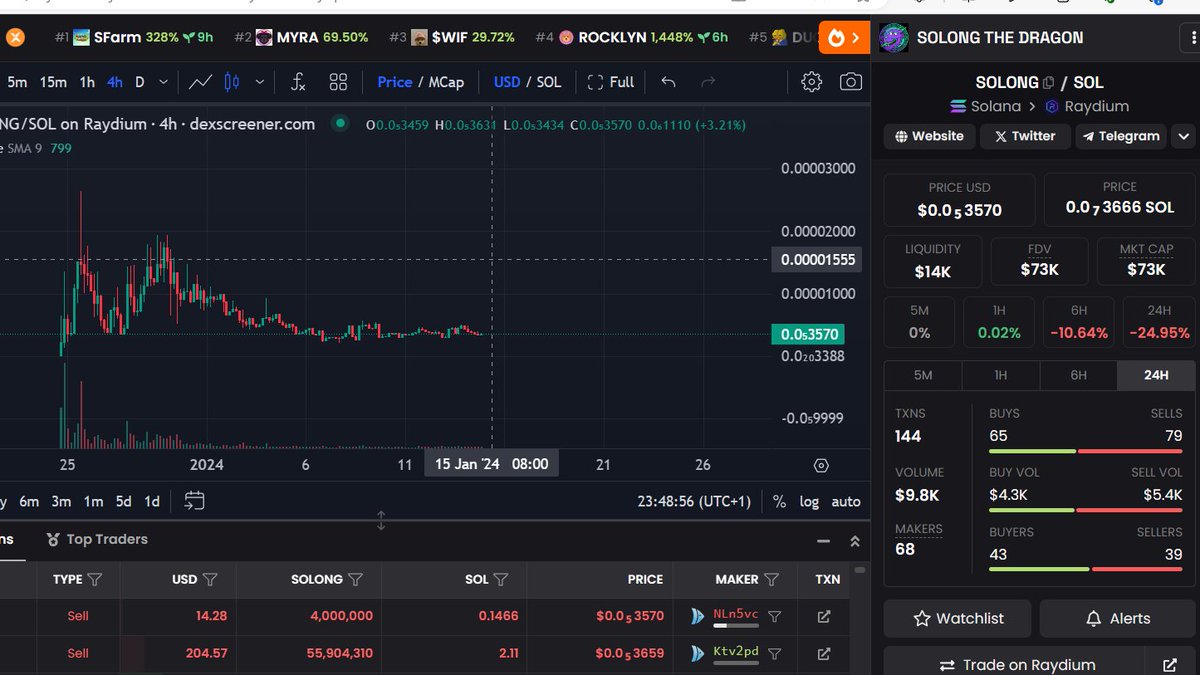1200x675 pixels.
Task: Open the SOLONG Telegram link
Action: click(1121, 136)
